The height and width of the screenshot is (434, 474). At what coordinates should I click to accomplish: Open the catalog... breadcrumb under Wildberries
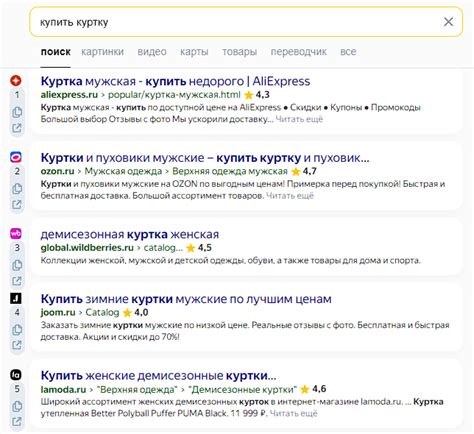click(x=163, y=248)
